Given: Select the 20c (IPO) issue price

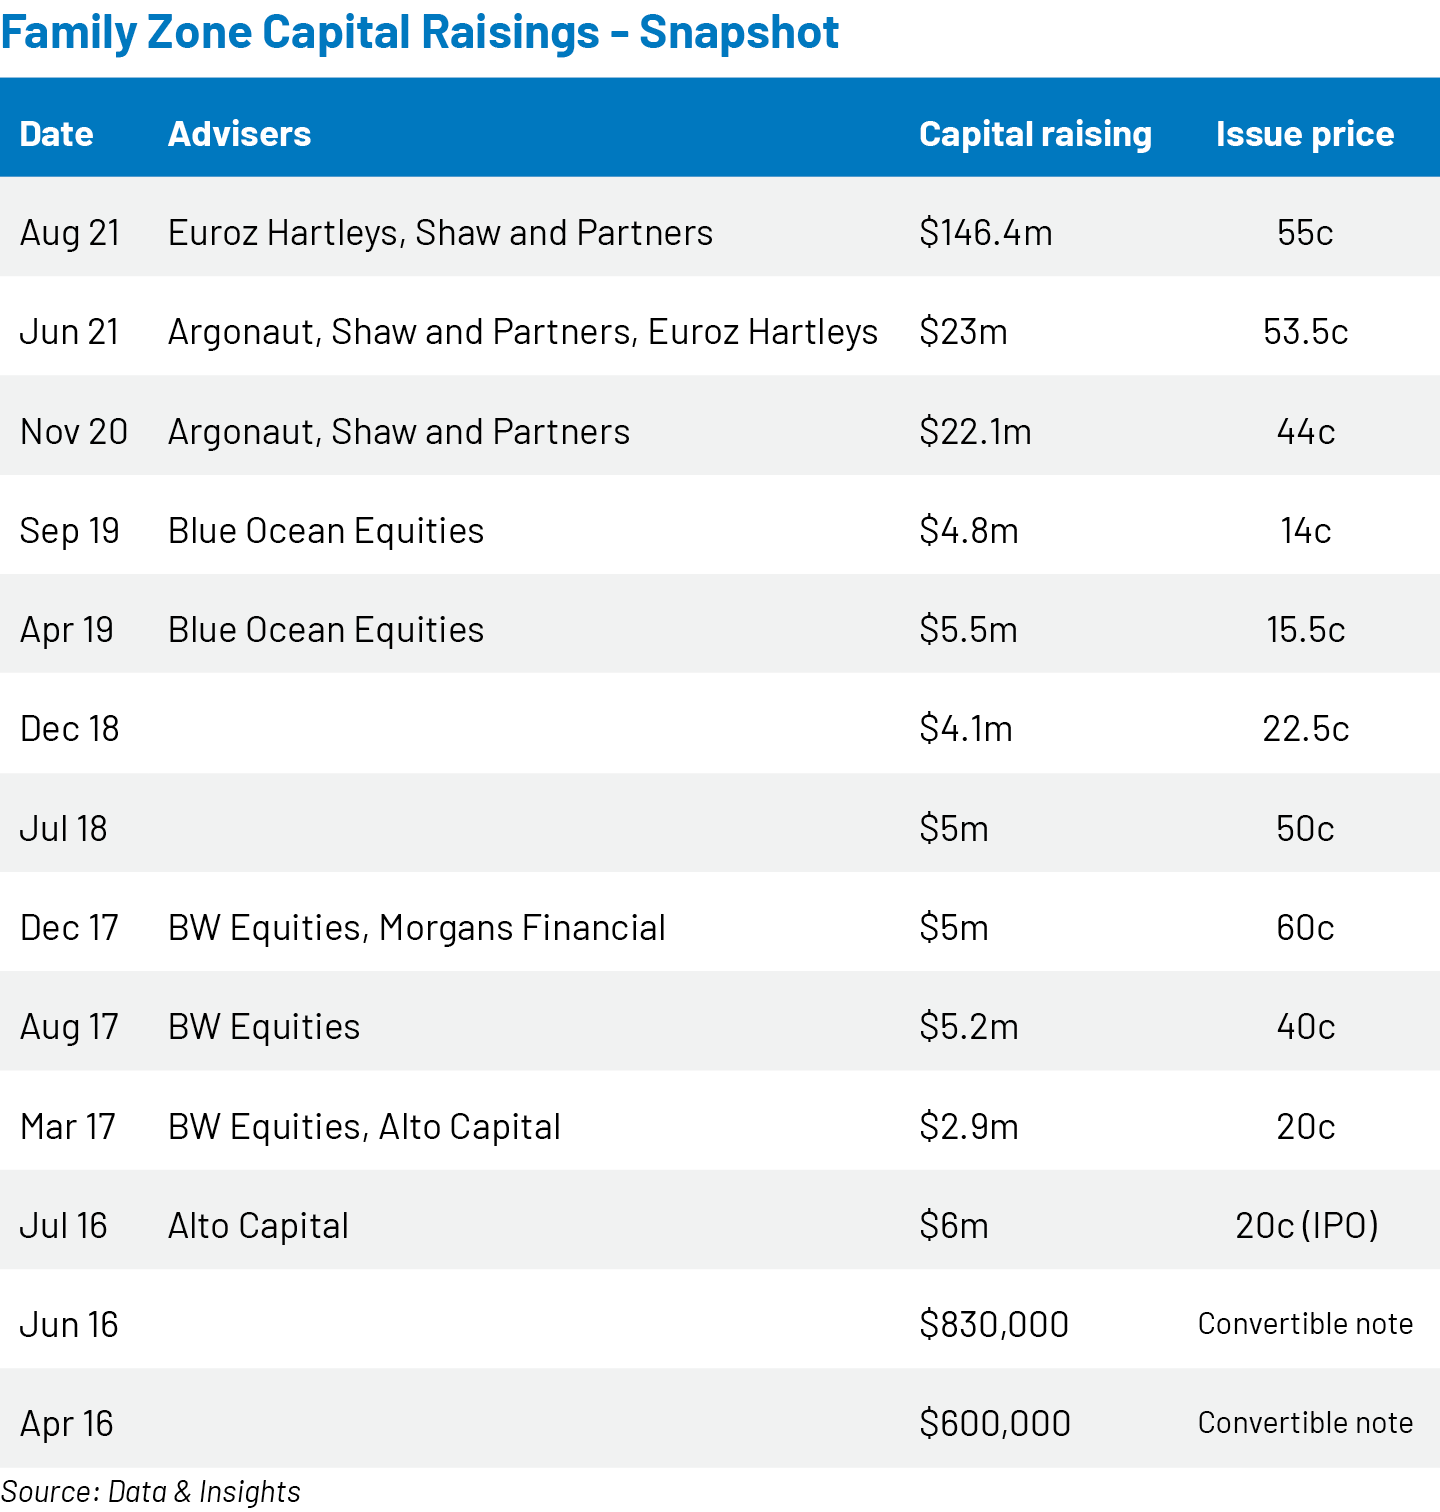Looking at the screenshot, I should coord(1306,1226).
